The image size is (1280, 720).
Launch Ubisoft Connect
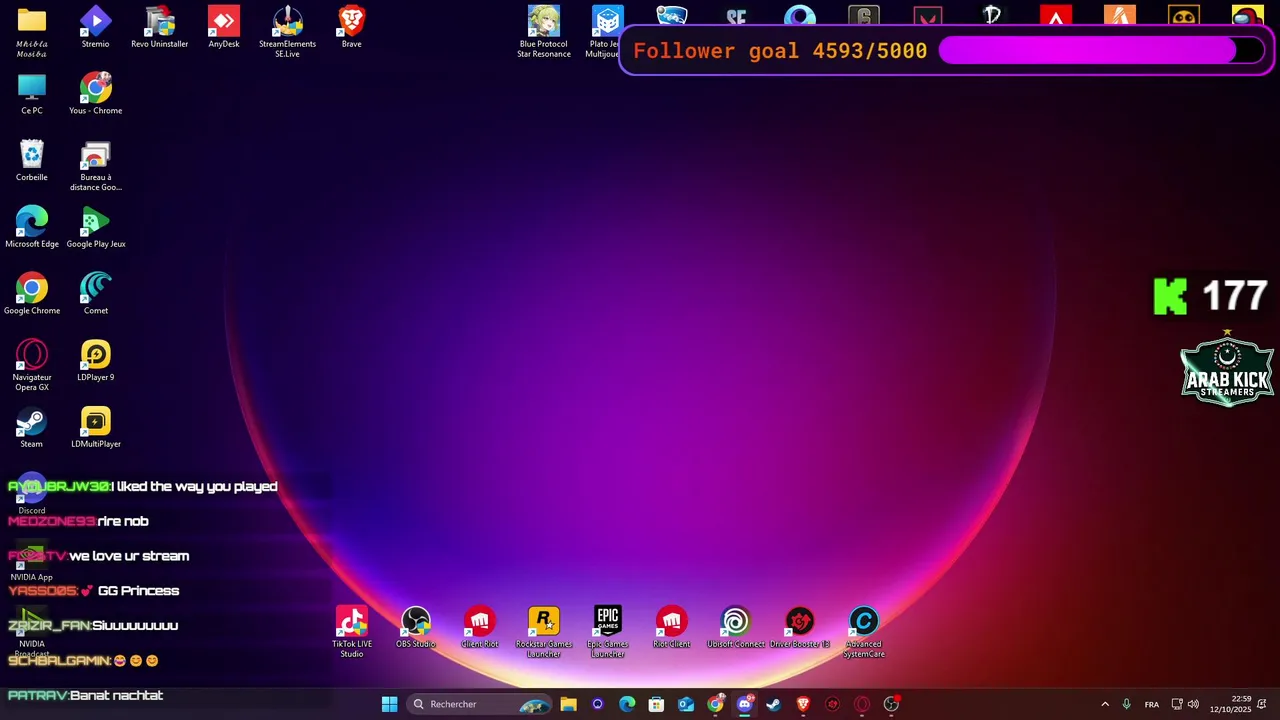[736, 627]
